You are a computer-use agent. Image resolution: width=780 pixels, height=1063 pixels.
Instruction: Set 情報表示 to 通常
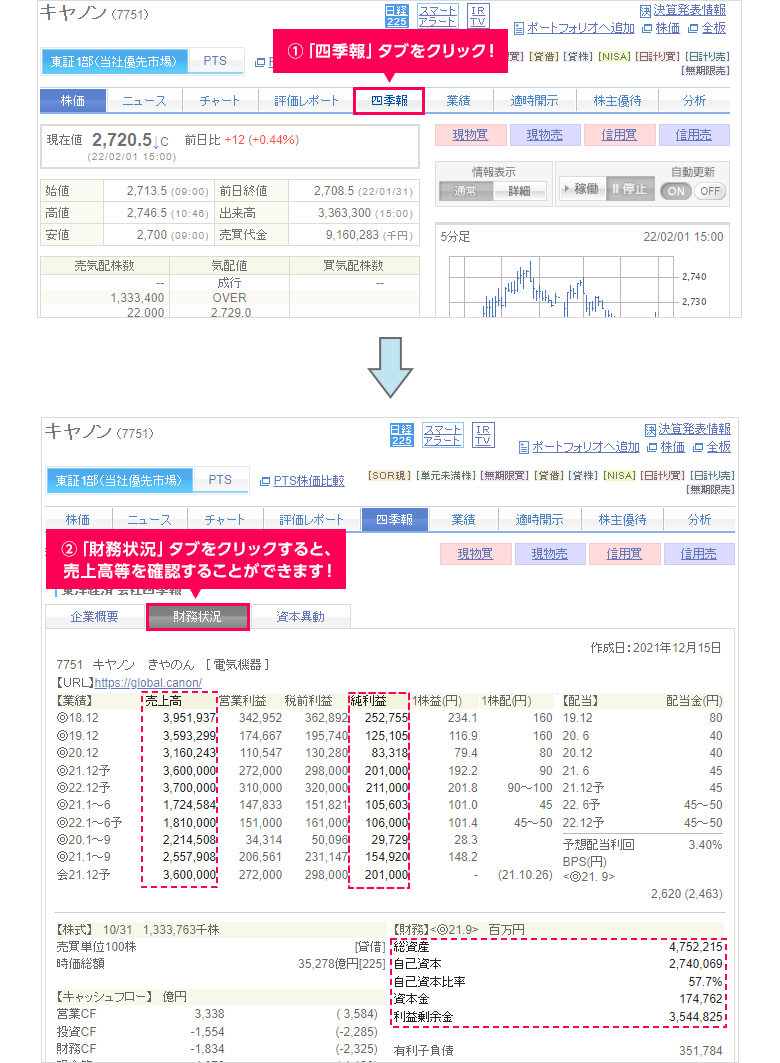click(x=466, y=191)
